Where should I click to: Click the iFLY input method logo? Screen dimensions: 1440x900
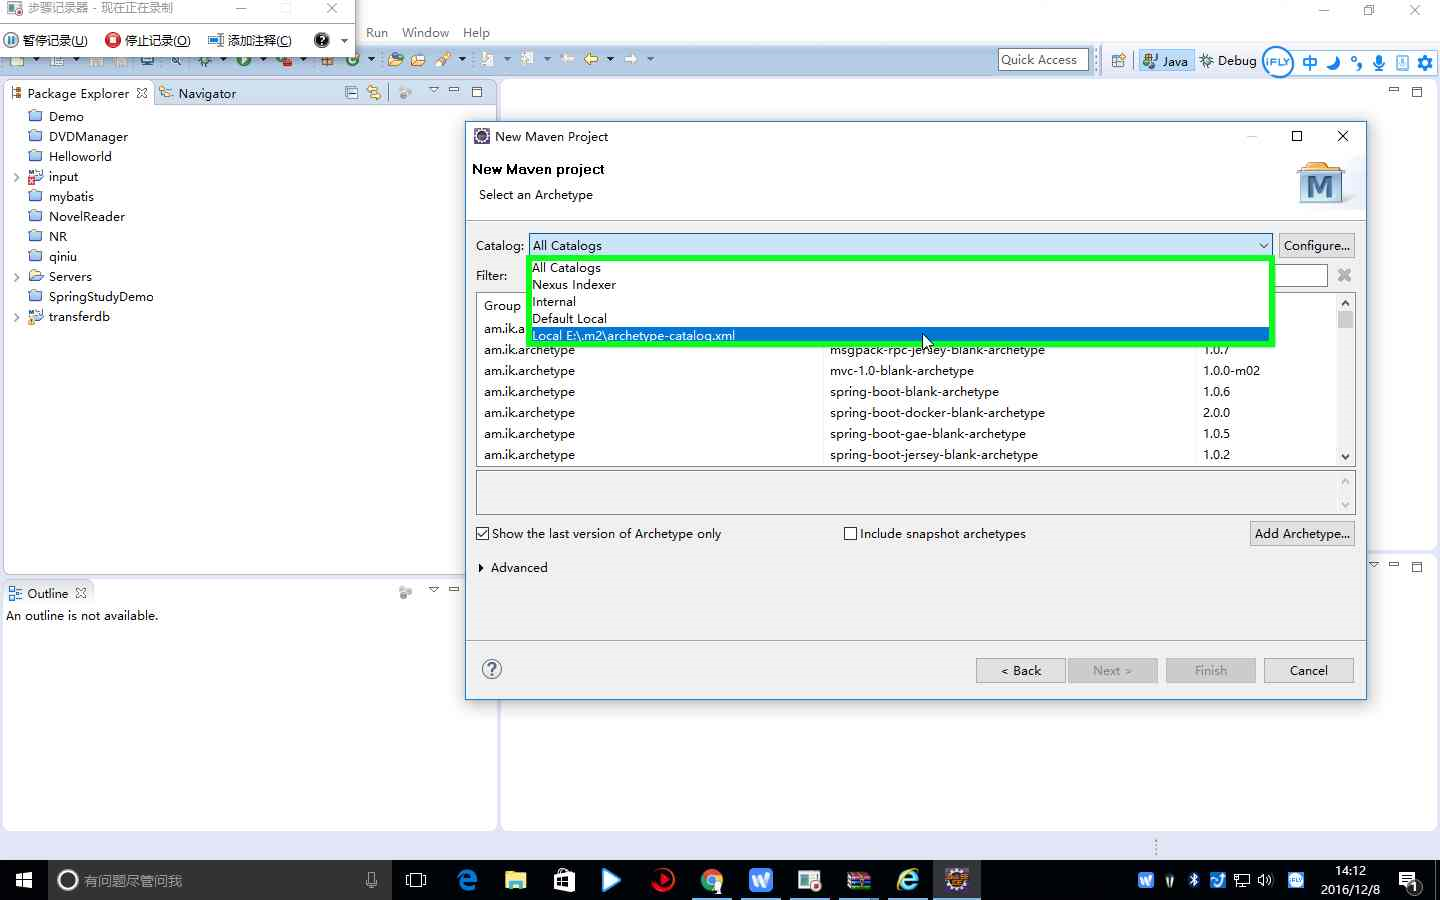coord(1278,62)
